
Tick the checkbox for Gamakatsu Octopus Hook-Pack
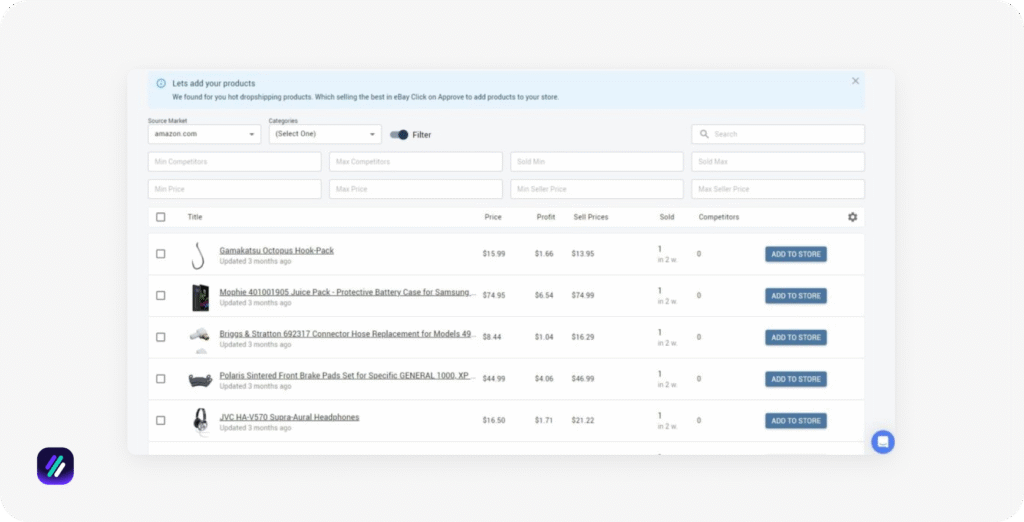[161, 254]
